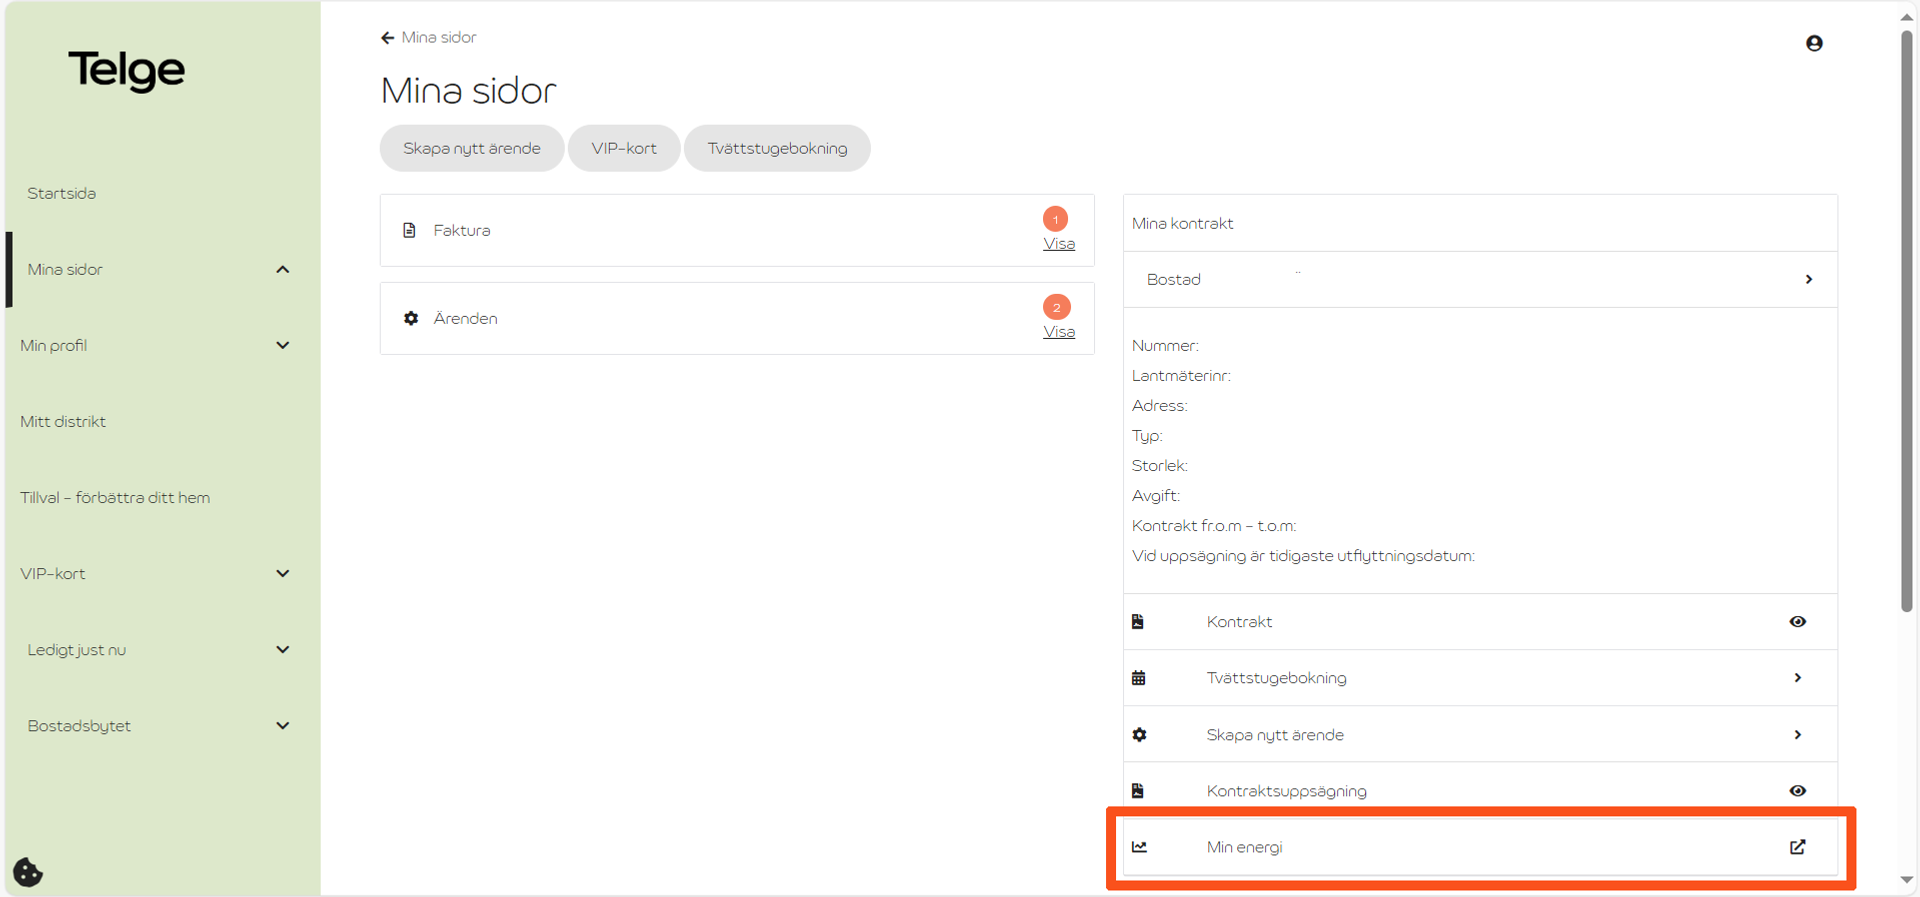The image size is (1920, 897).
Task: Click the Tvättstugebokning pill button
Action: coord(777,148)
